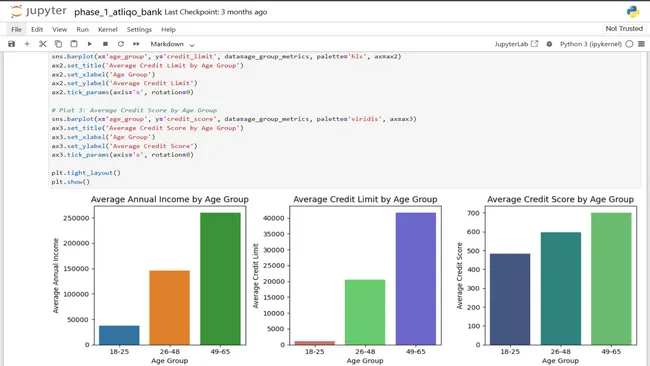Click the Not Trusted button
Screen dimensions: 650x366
(624, 29)
